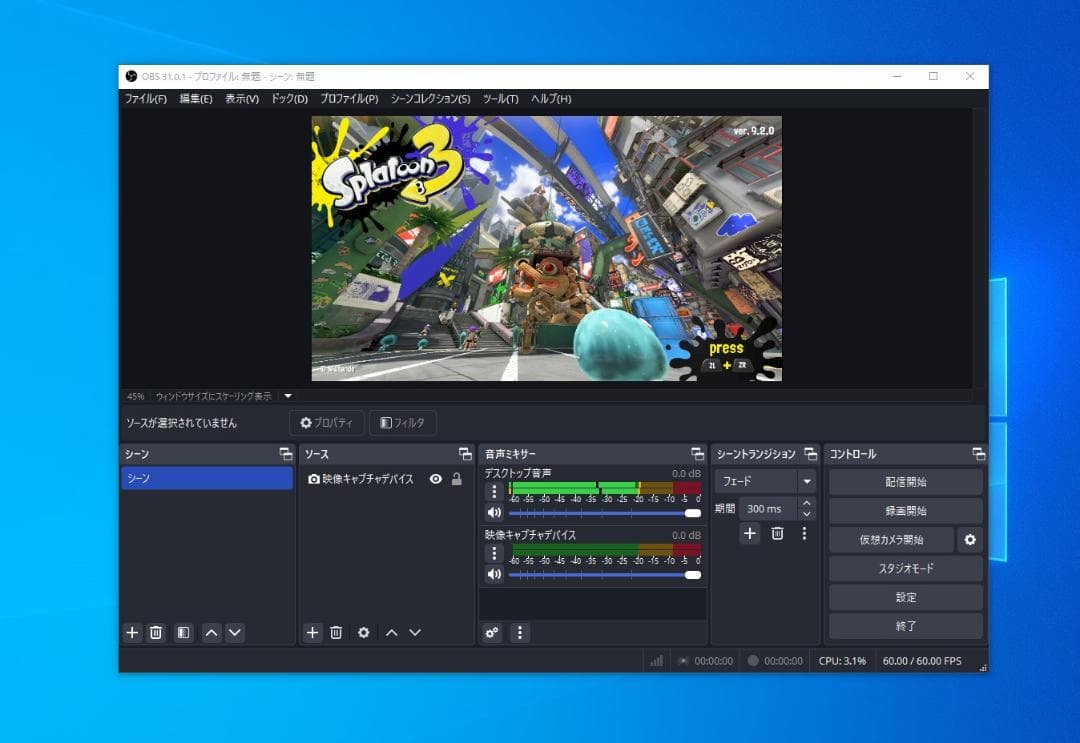Open virtual camera settings gear icon

point(969,540)
